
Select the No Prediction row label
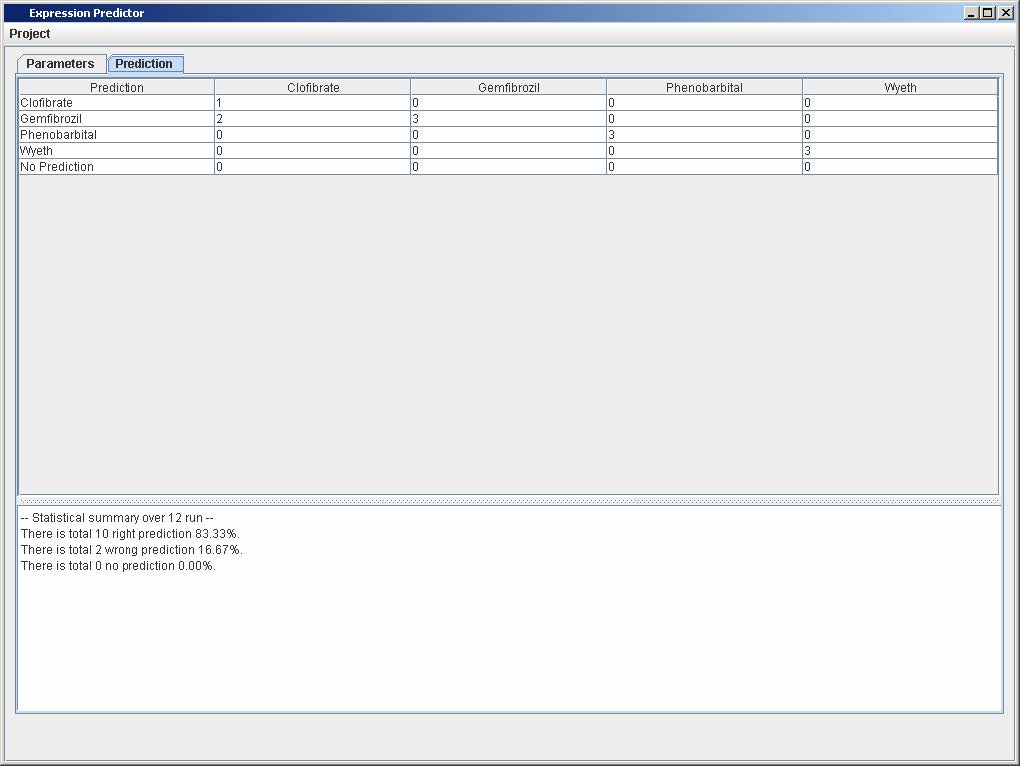(x=116, y=166)
